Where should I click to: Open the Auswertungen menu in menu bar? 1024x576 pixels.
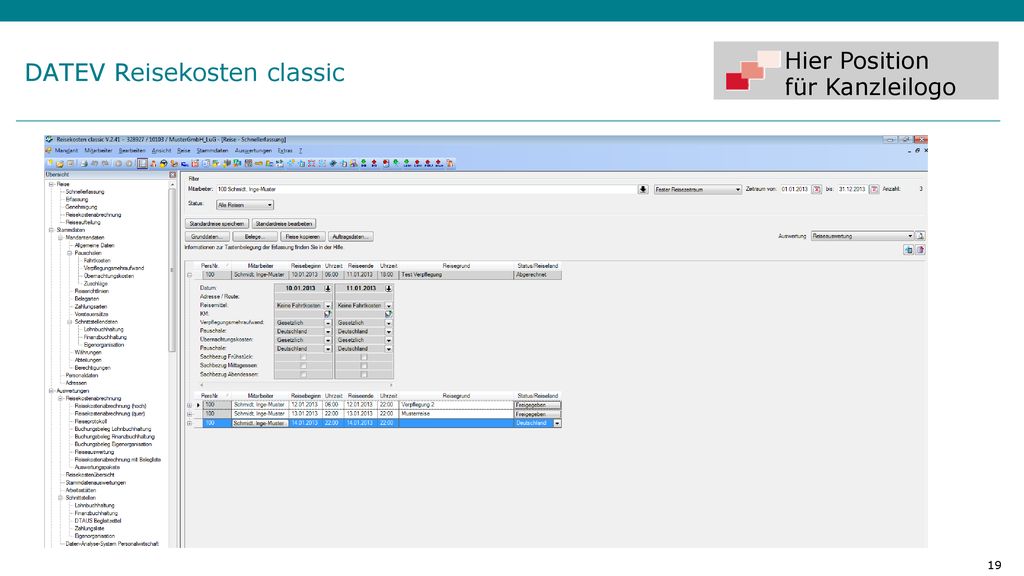253,151
